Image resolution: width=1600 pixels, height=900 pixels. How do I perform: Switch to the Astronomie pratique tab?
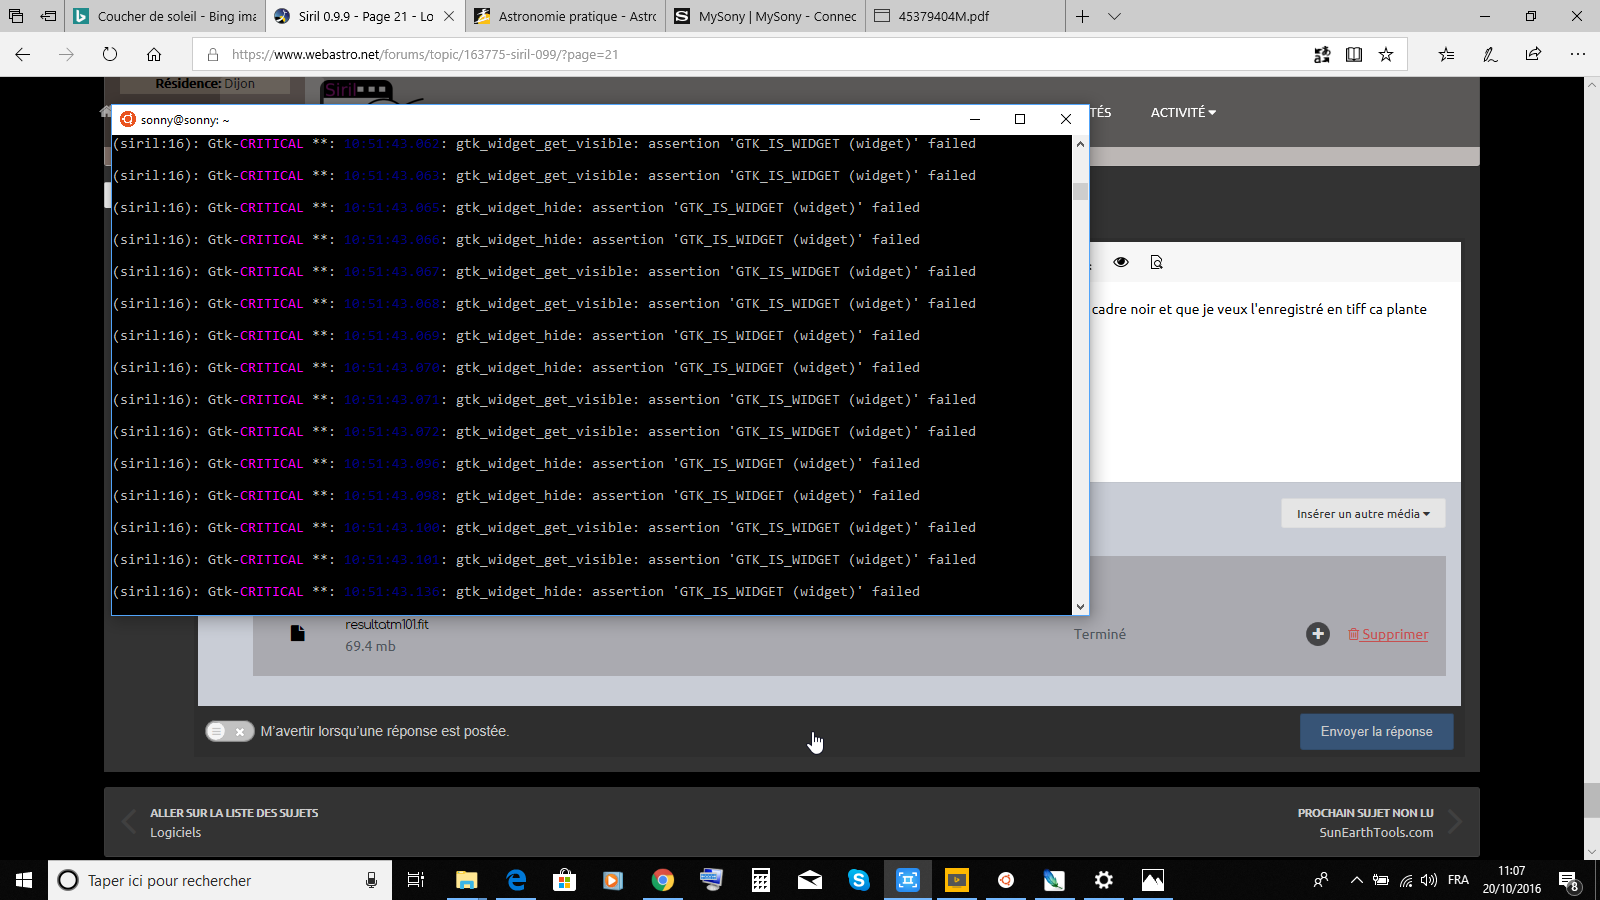[565, 16]
